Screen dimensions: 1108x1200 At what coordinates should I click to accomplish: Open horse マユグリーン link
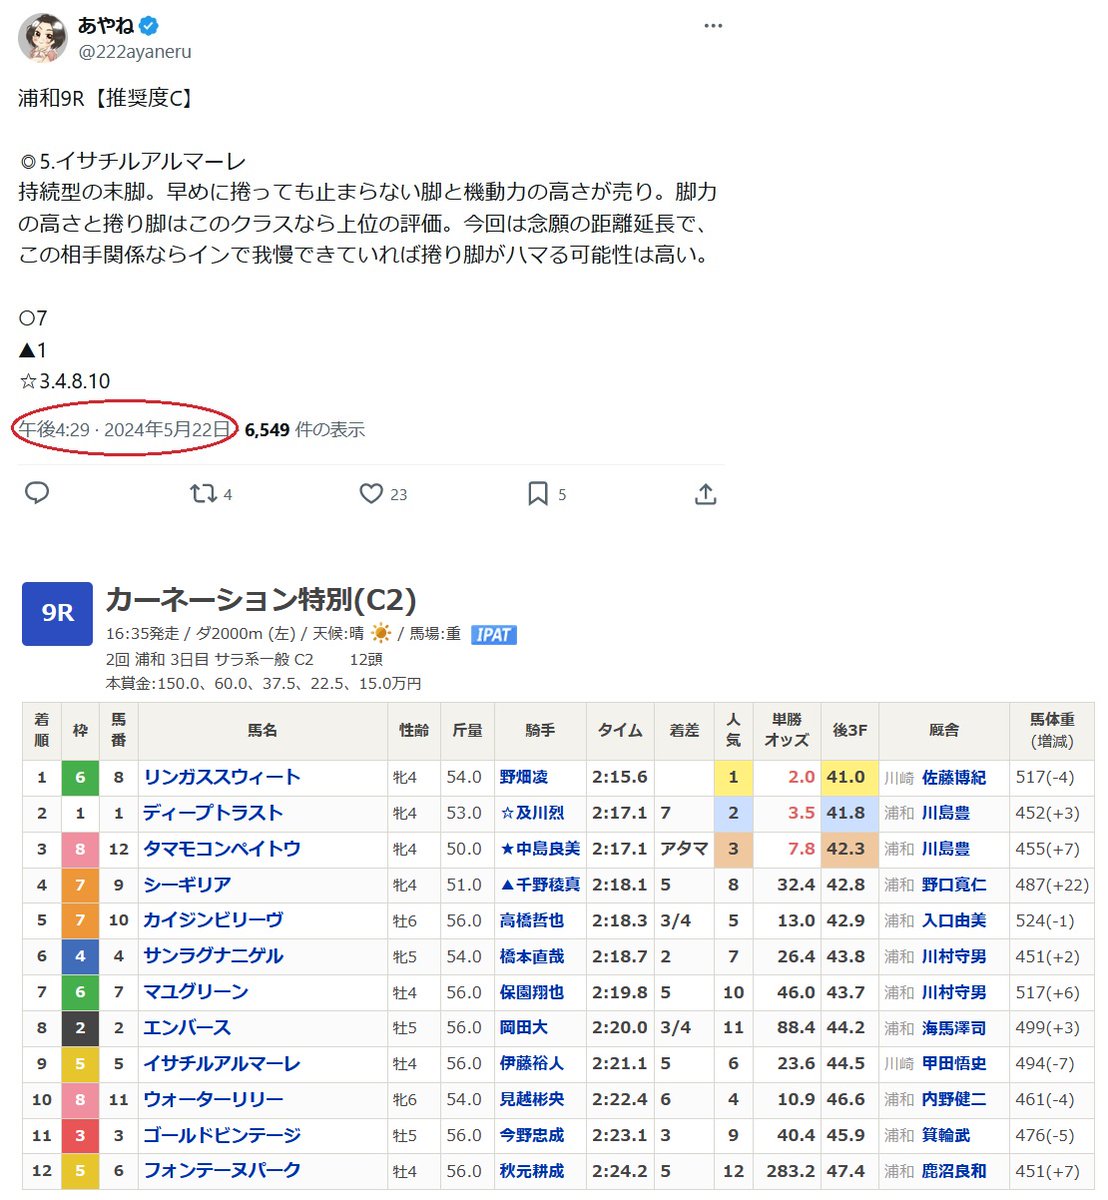point(196,992)
